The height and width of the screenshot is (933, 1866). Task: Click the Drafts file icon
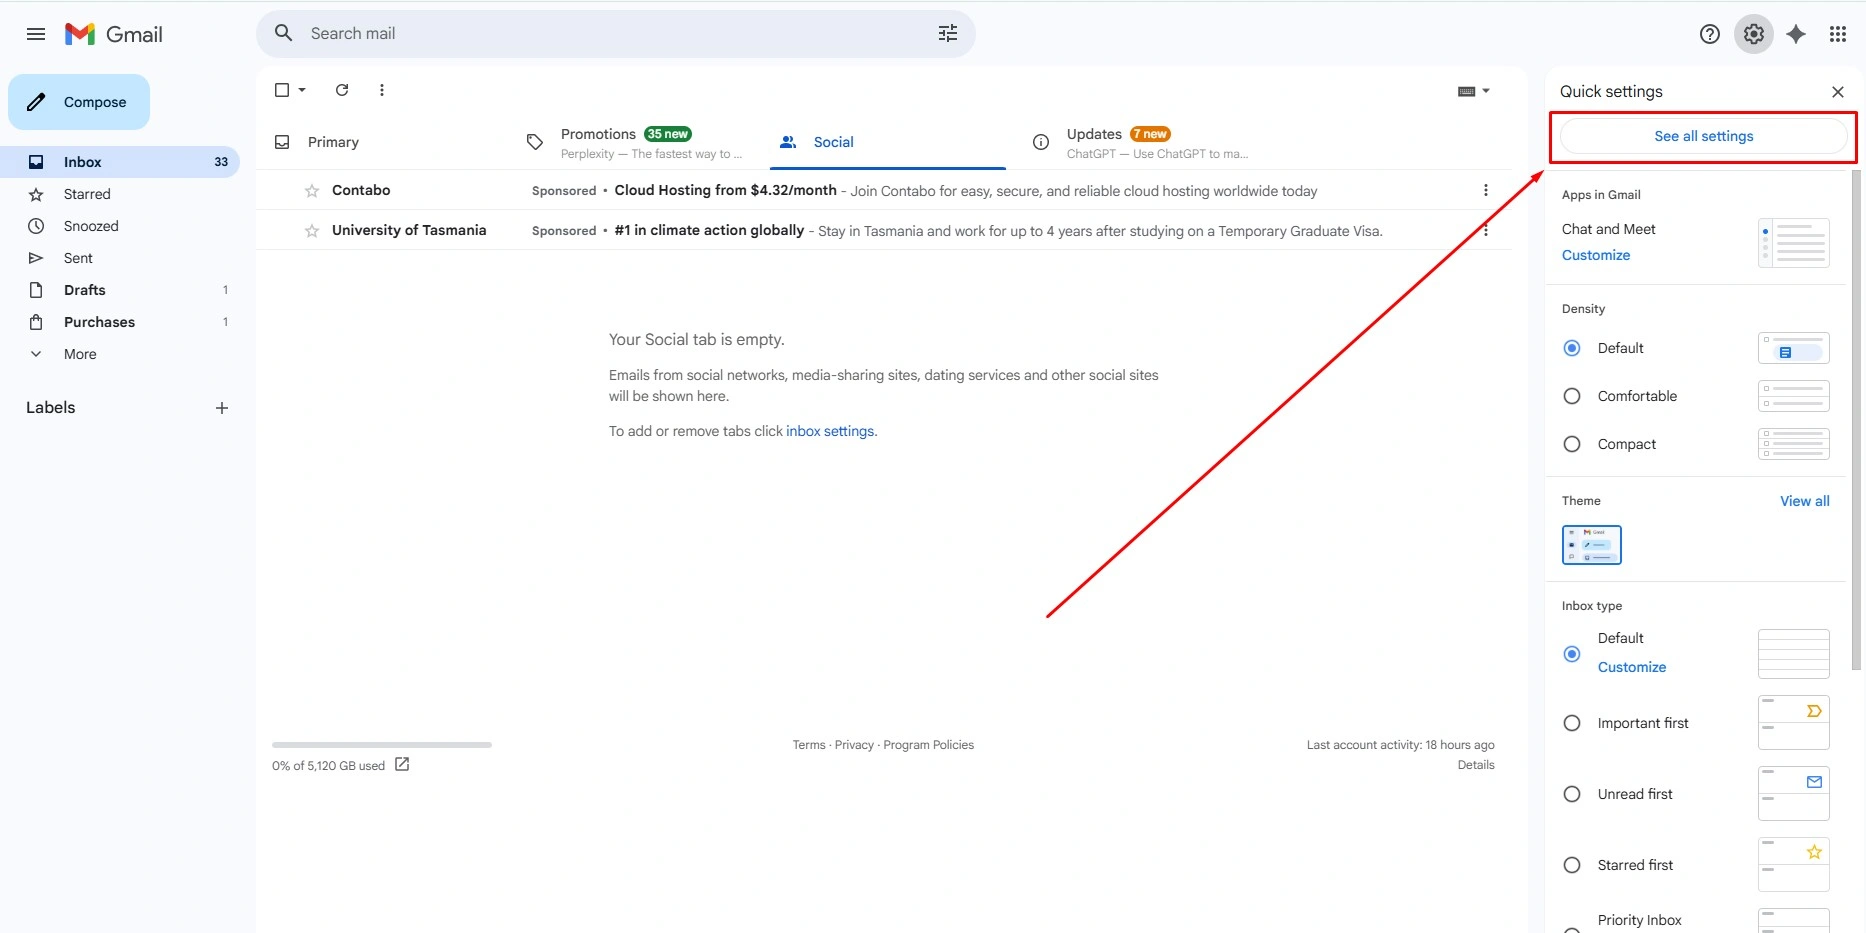tap(36, 290)
